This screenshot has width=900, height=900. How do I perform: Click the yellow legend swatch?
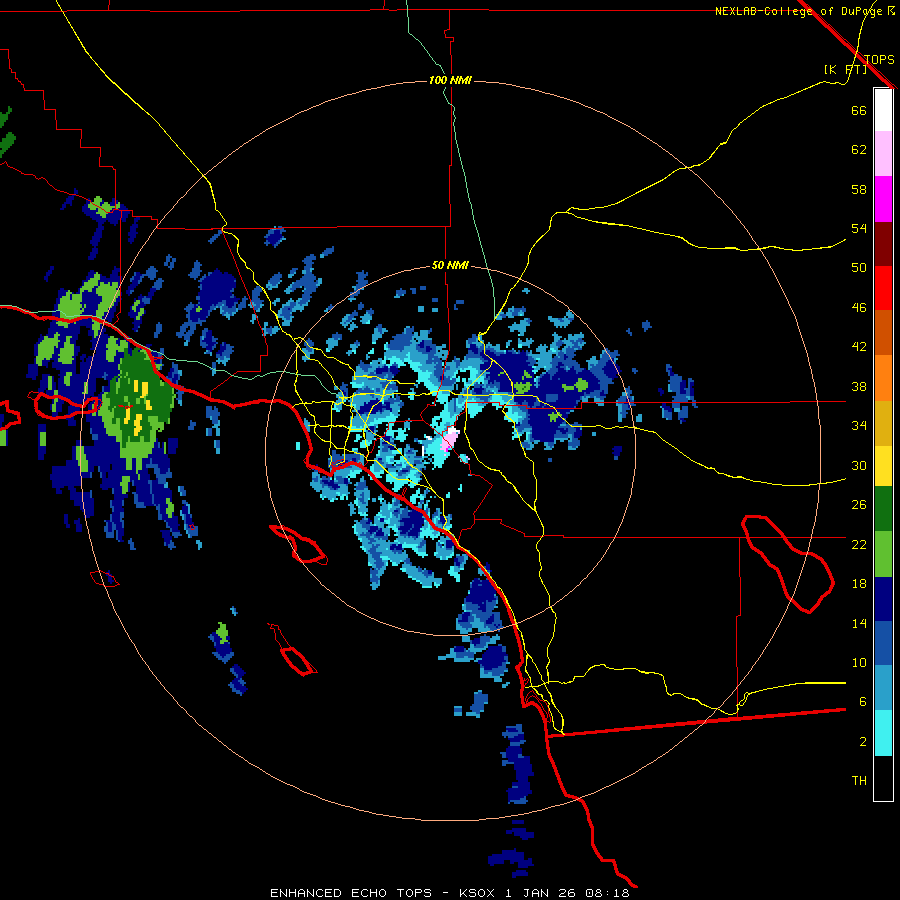(x=883, y=466)
